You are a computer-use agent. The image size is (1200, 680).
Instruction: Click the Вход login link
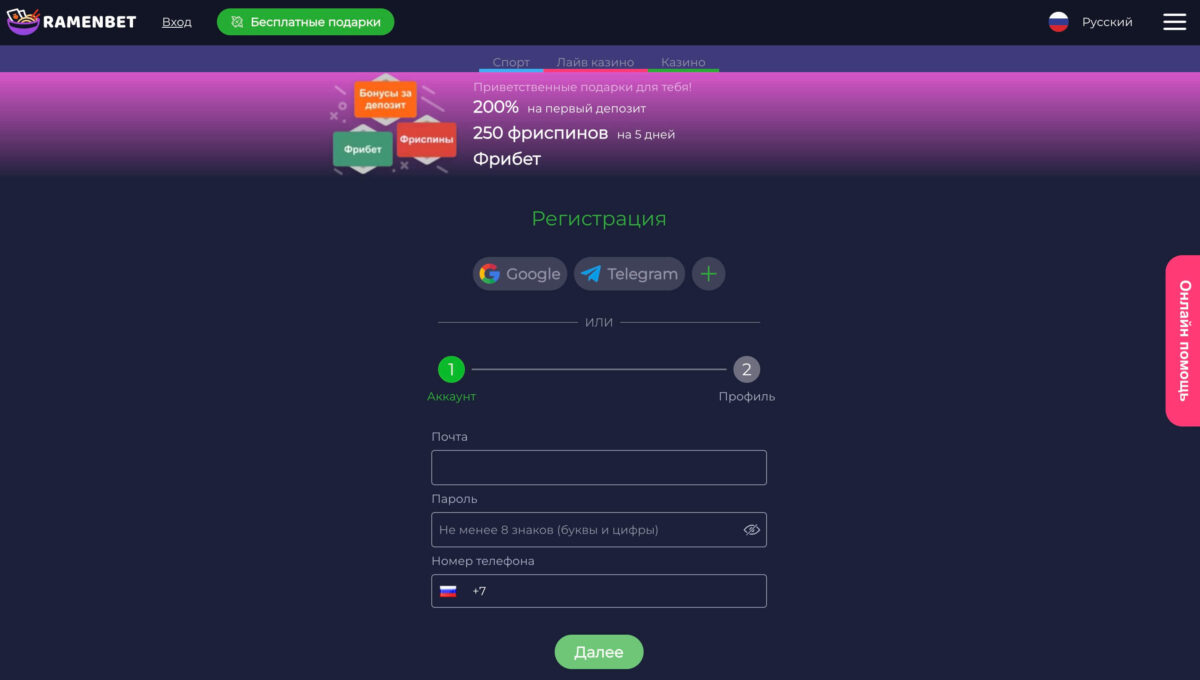pos(177,22)
